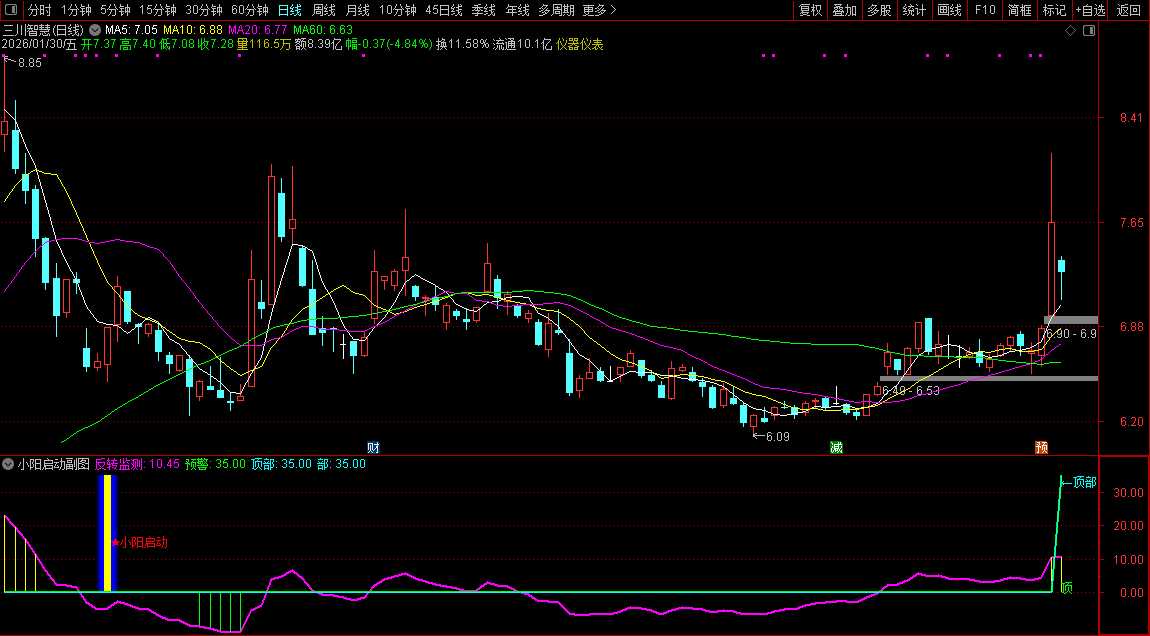Screen dimensions: 1150x636
Task: Click the small square icon beside the diamond
Action: [1089, 31]
